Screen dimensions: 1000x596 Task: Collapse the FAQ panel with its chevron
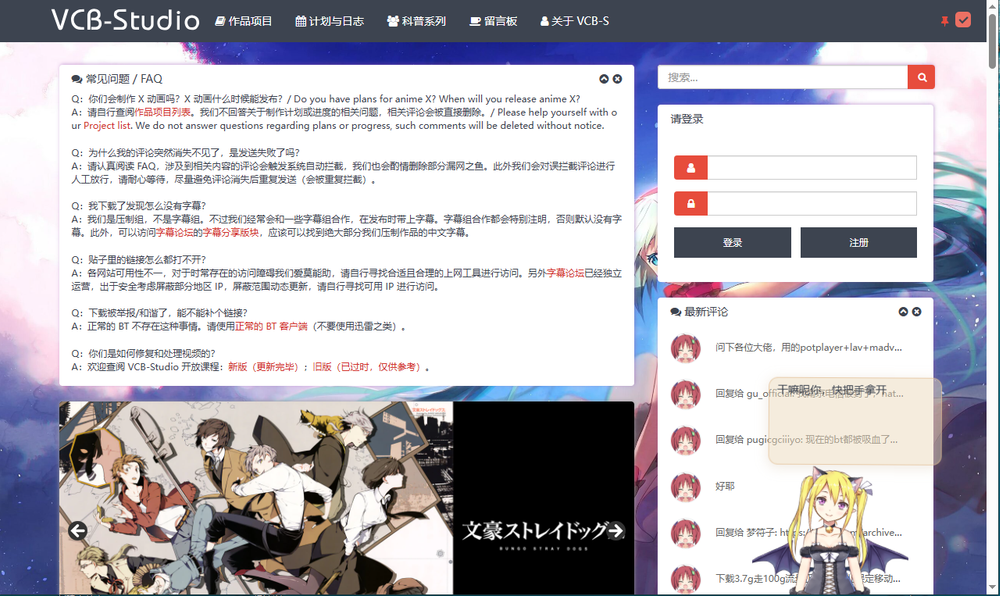pyautogui.click(x=604, y=78)
